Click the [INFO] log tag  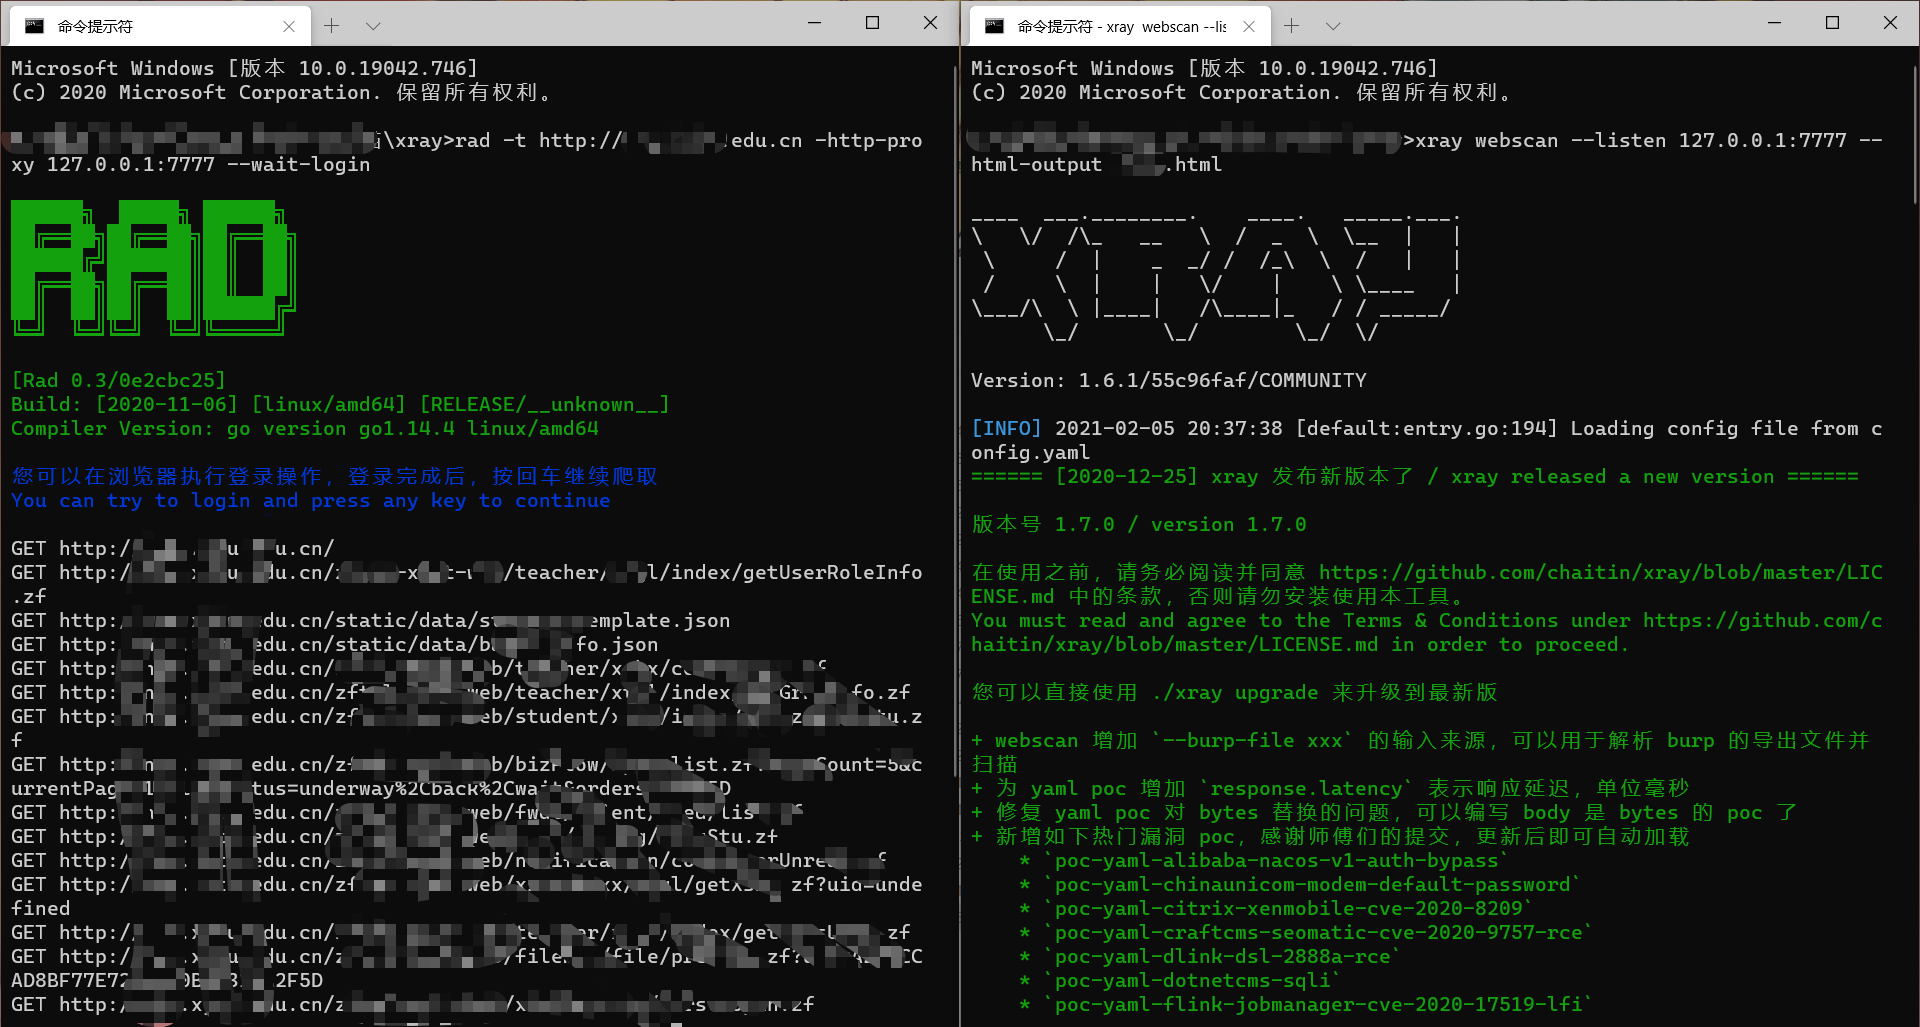[x=1006, y=428]
